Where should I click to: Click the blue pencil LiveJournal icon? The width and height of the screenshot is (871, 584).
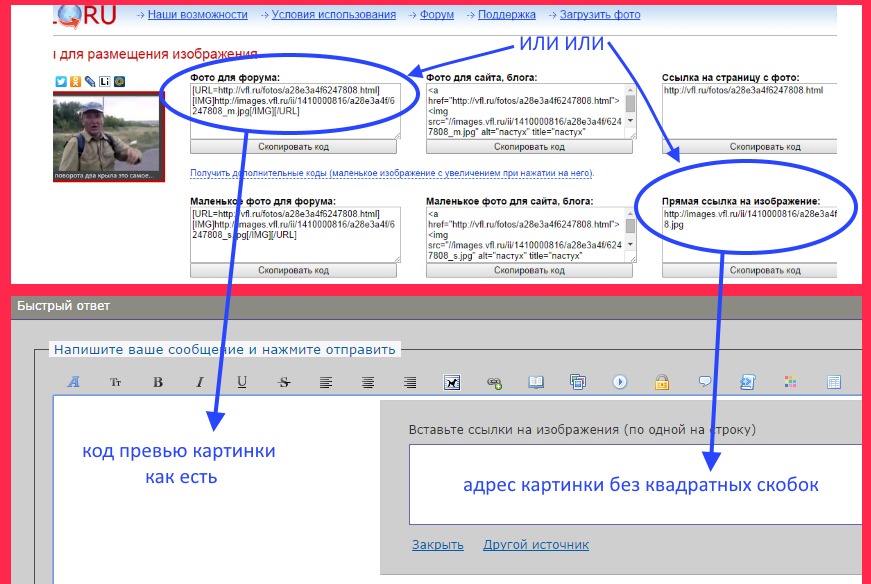pos(90,82)
